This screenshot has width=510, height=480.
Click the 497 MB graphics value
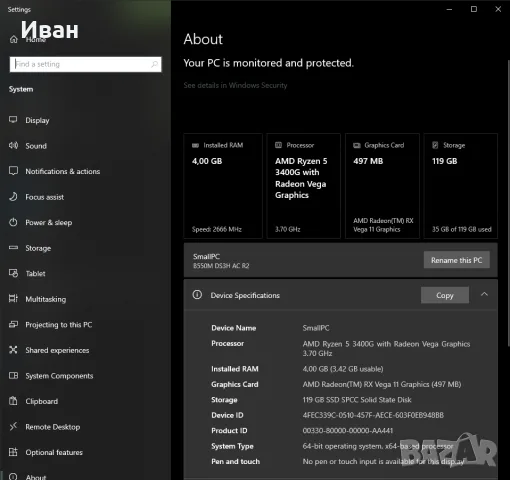[x=368, y=161]
